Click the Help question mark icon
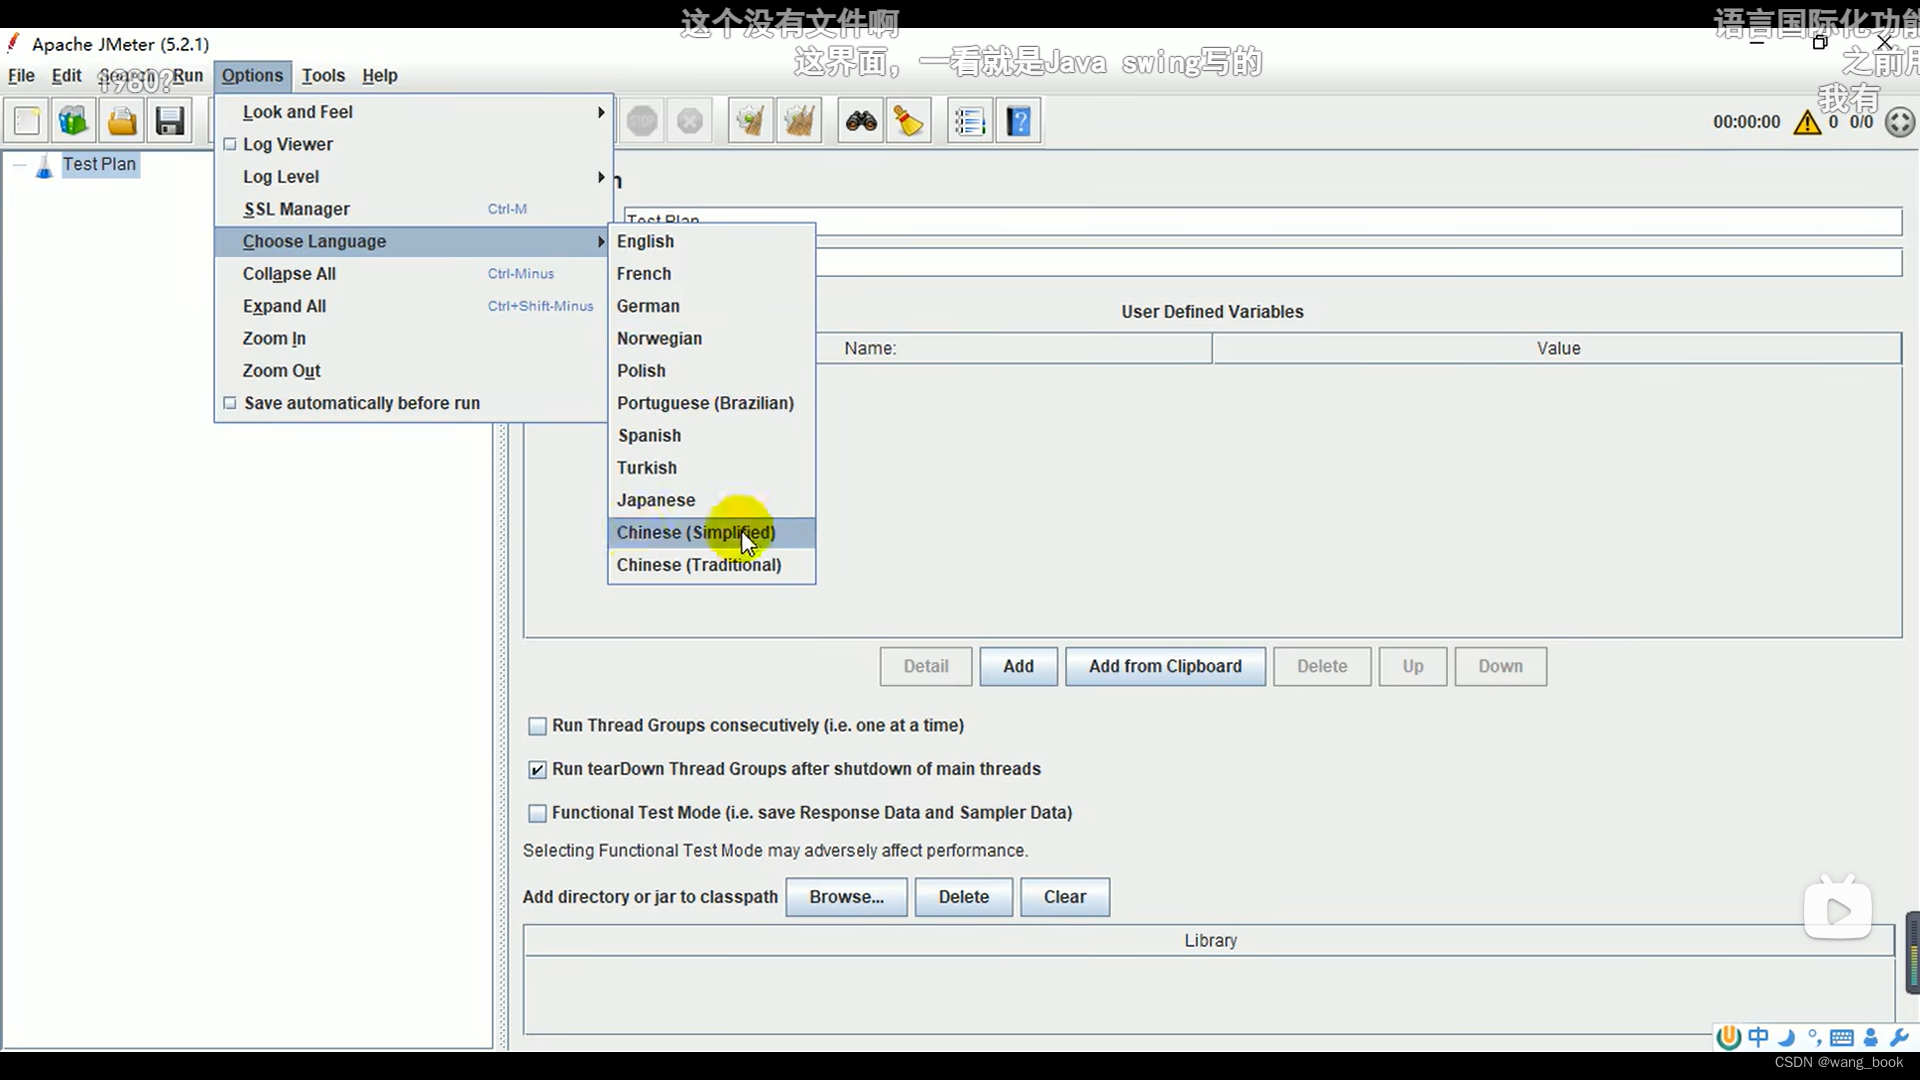 pos(1019,121)
